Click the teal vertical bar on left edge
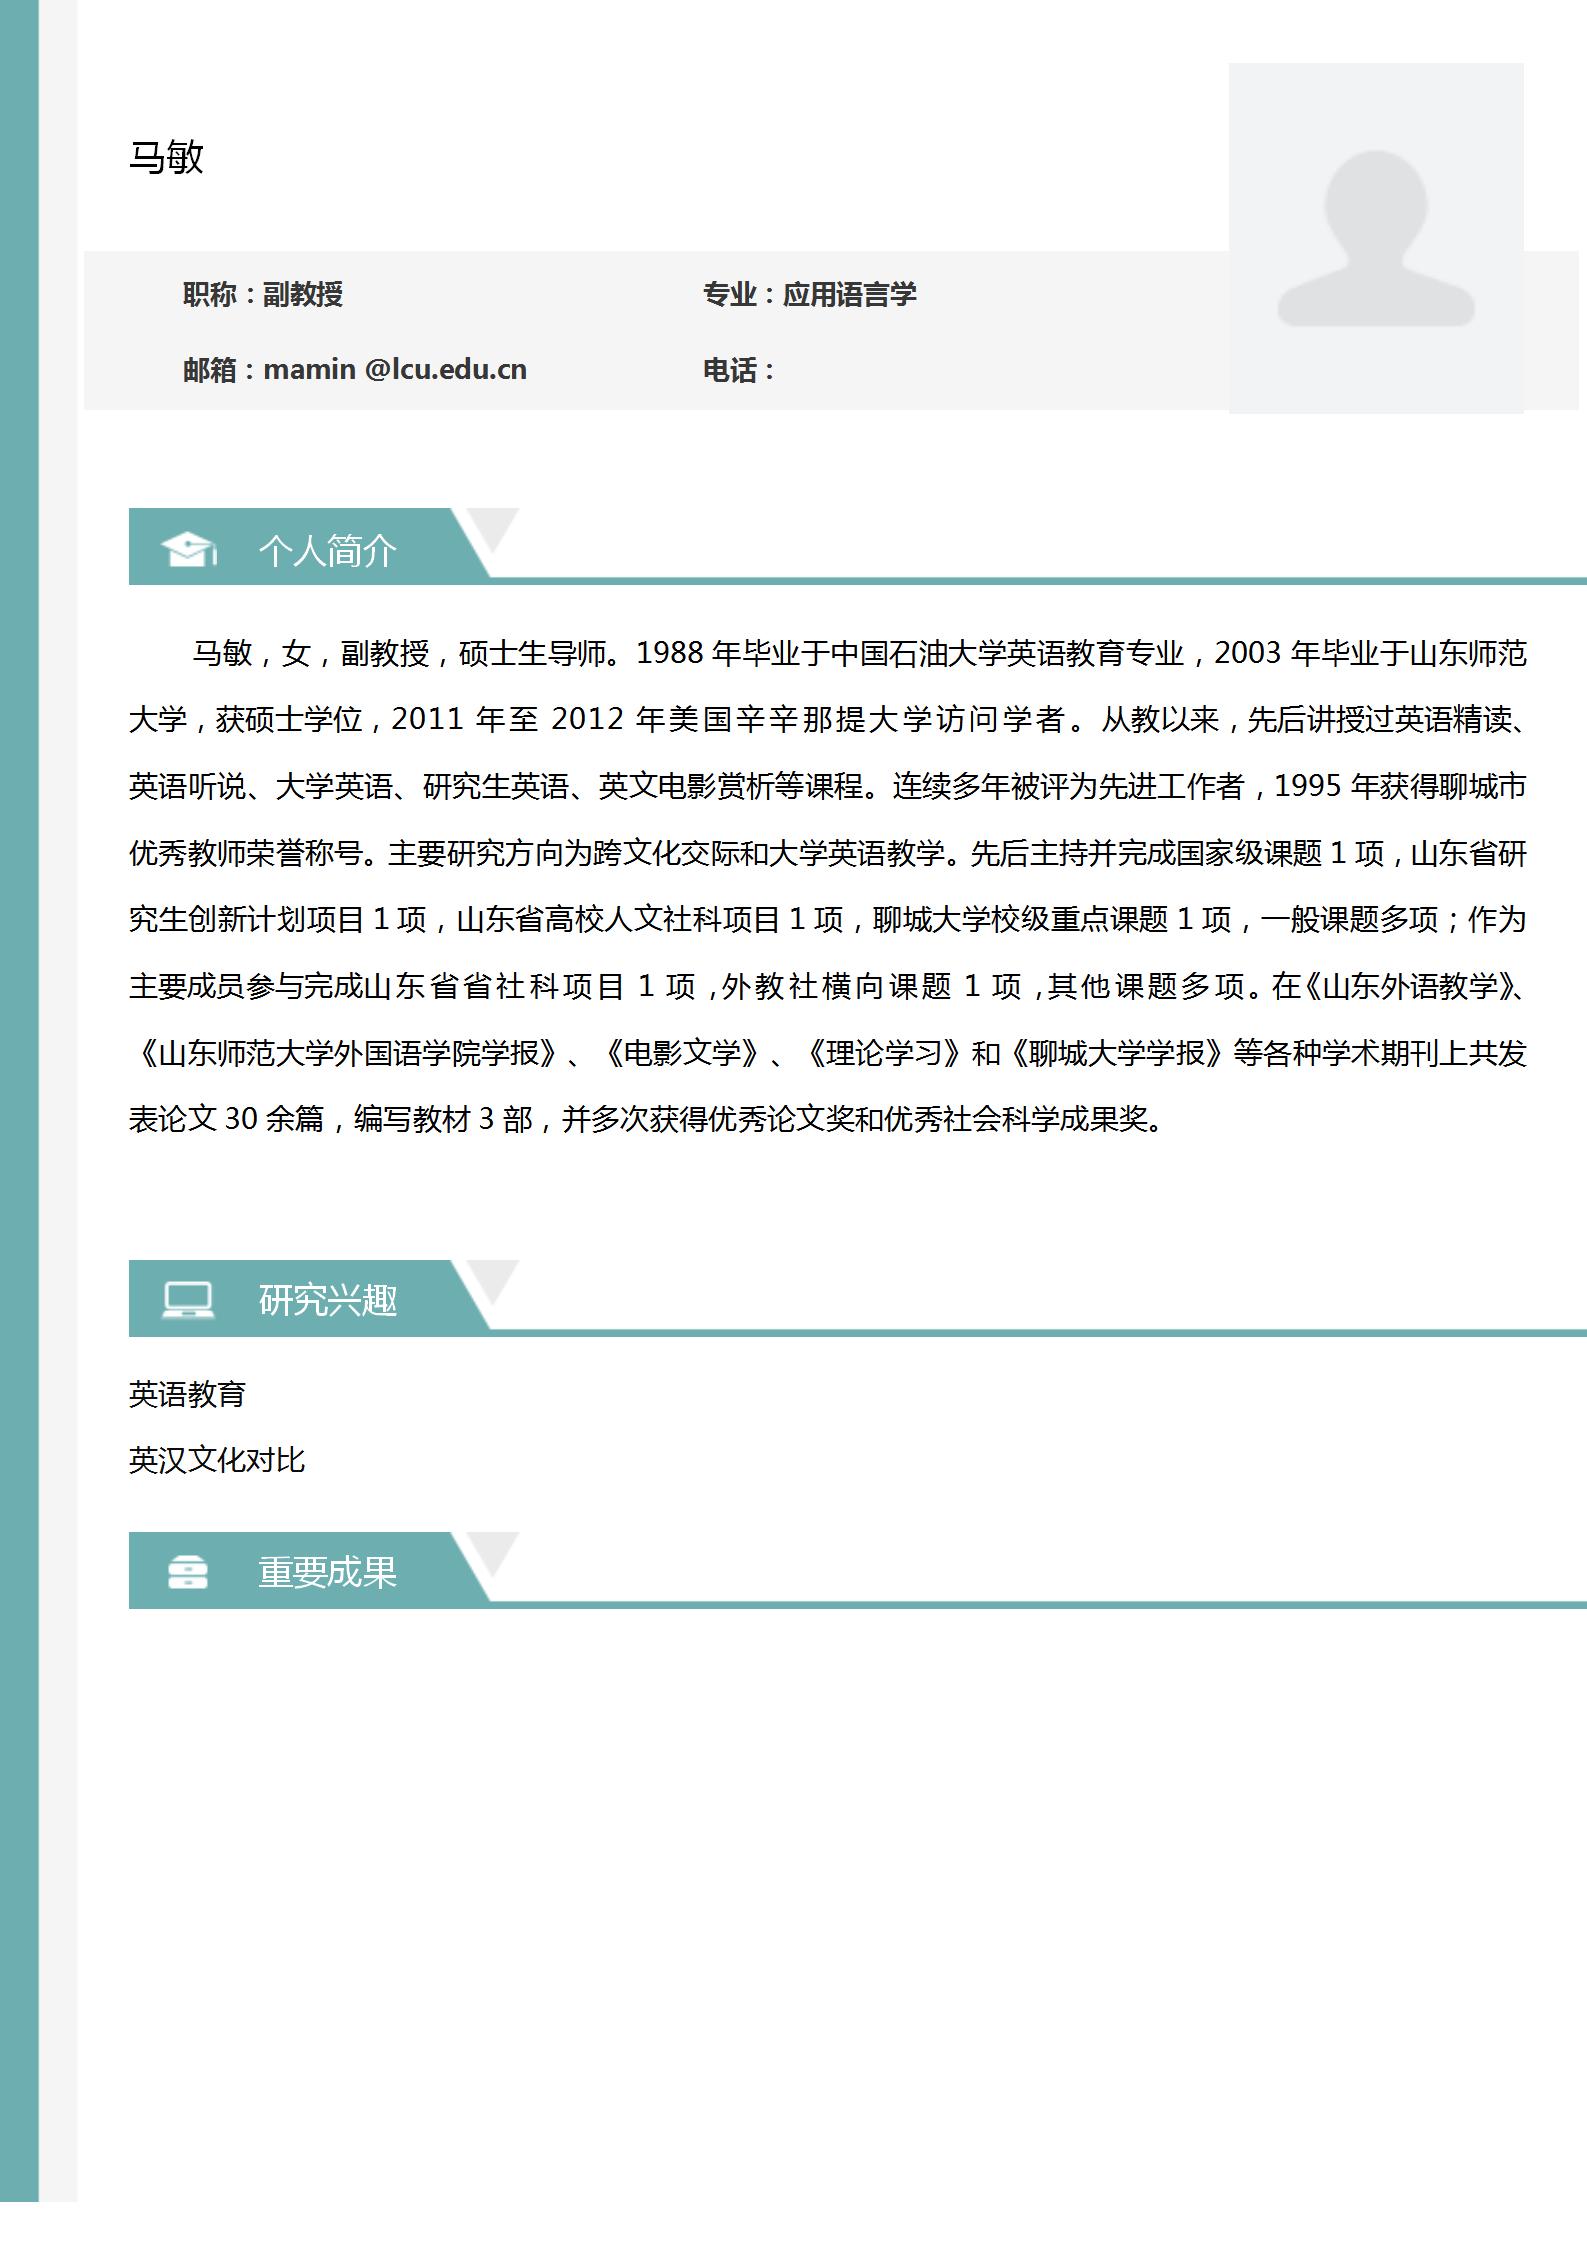Viewport: 1587px width, 2245px height. tap(19, 1100)
